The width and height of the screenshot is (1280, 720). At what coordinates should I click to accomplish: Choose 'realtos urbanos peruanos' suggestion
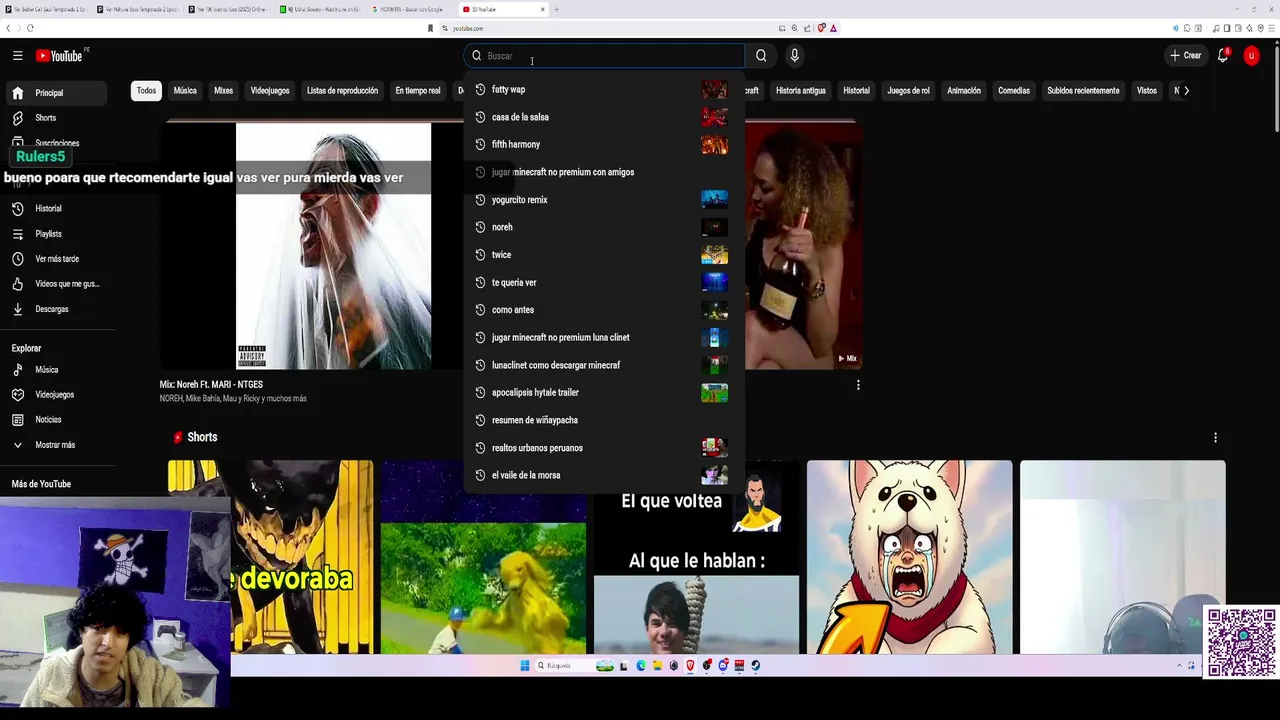[x=603, y=448]
